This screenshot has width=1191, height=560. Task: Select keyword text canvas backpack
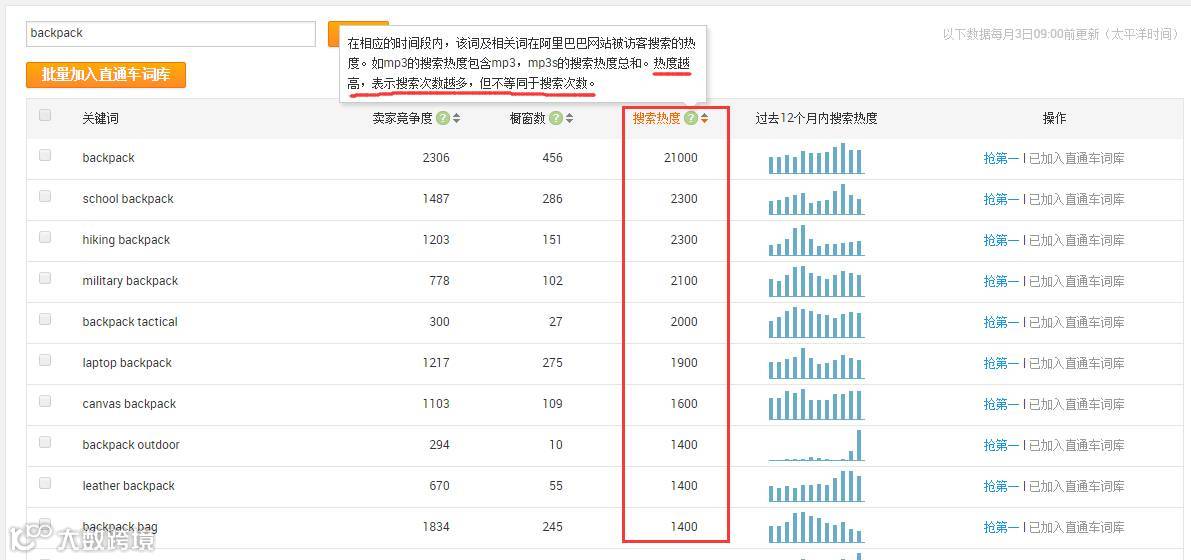point(129,404)
